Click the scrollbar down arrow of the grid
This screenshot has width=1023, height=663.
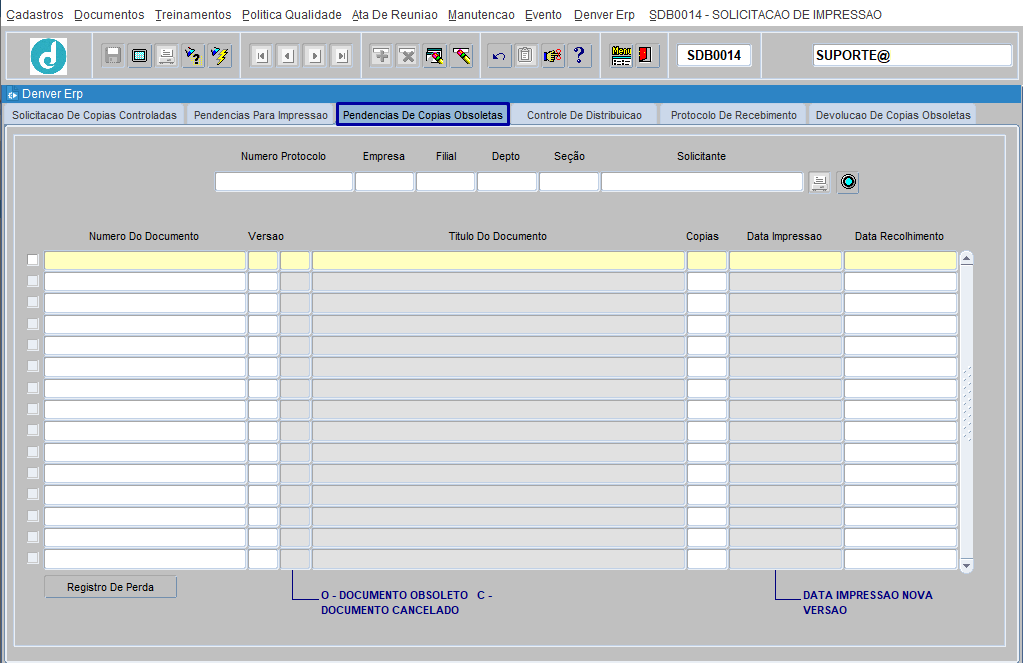pos(966,565)
